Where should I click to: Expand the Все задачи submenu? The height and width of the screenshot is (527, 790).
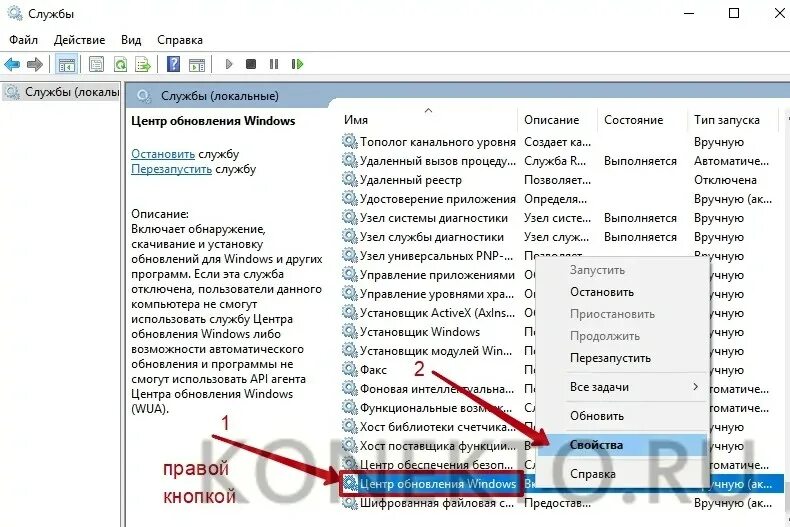[x=623, y=387]
